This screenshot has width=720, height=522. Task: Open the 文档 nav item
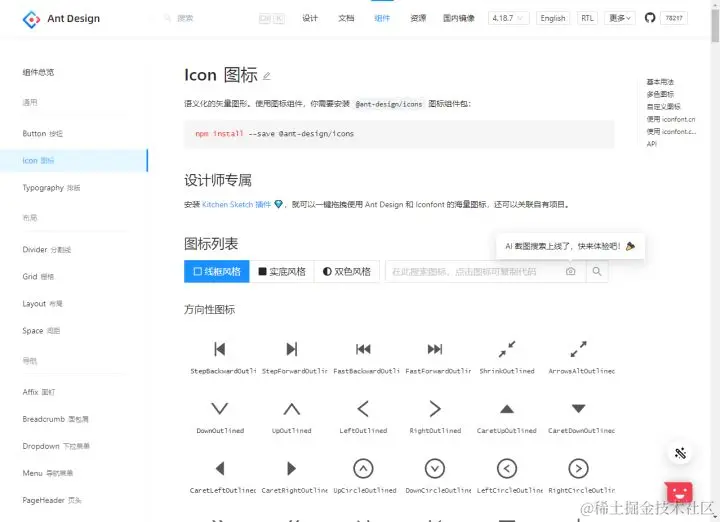pyautogui.click(x=346, y=18)
